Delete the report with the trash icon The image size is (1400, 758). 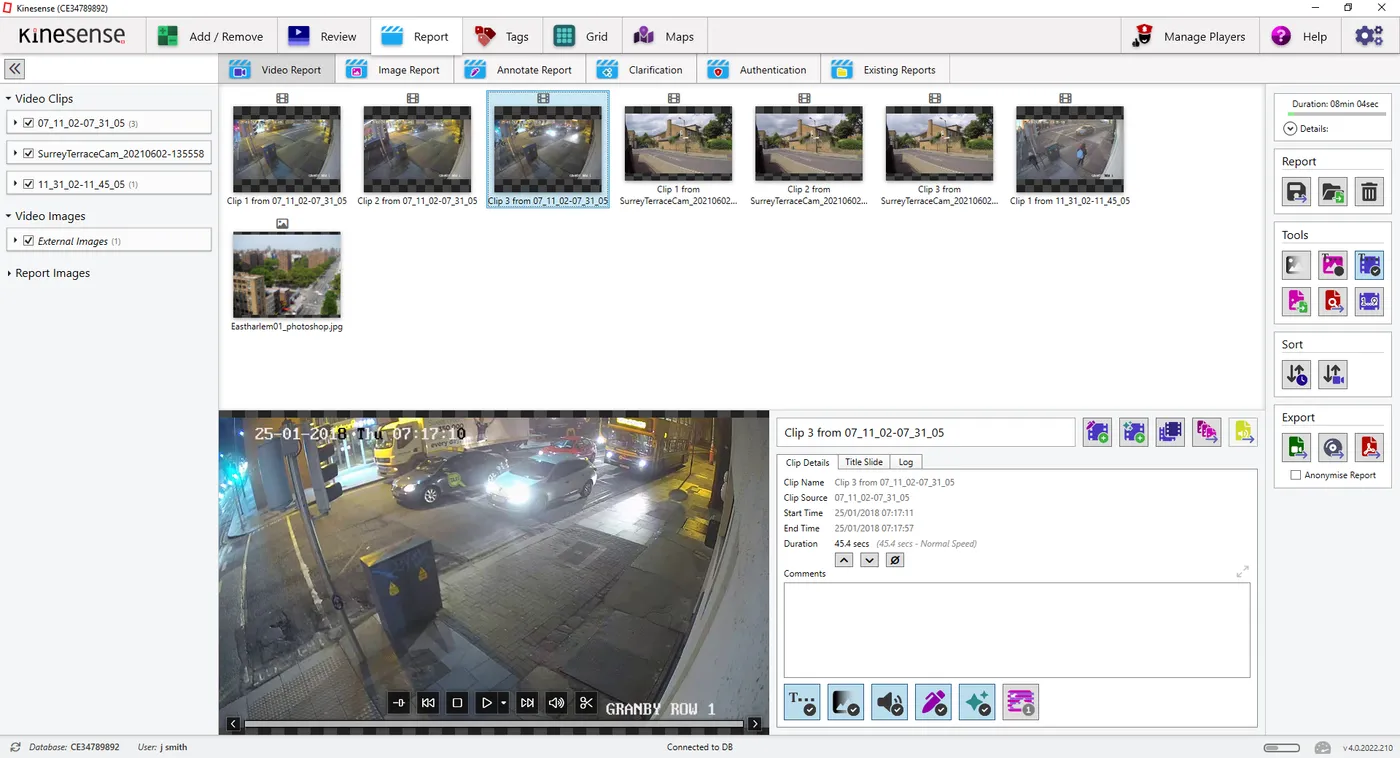pyautogui.click(x=1369, y=192)
